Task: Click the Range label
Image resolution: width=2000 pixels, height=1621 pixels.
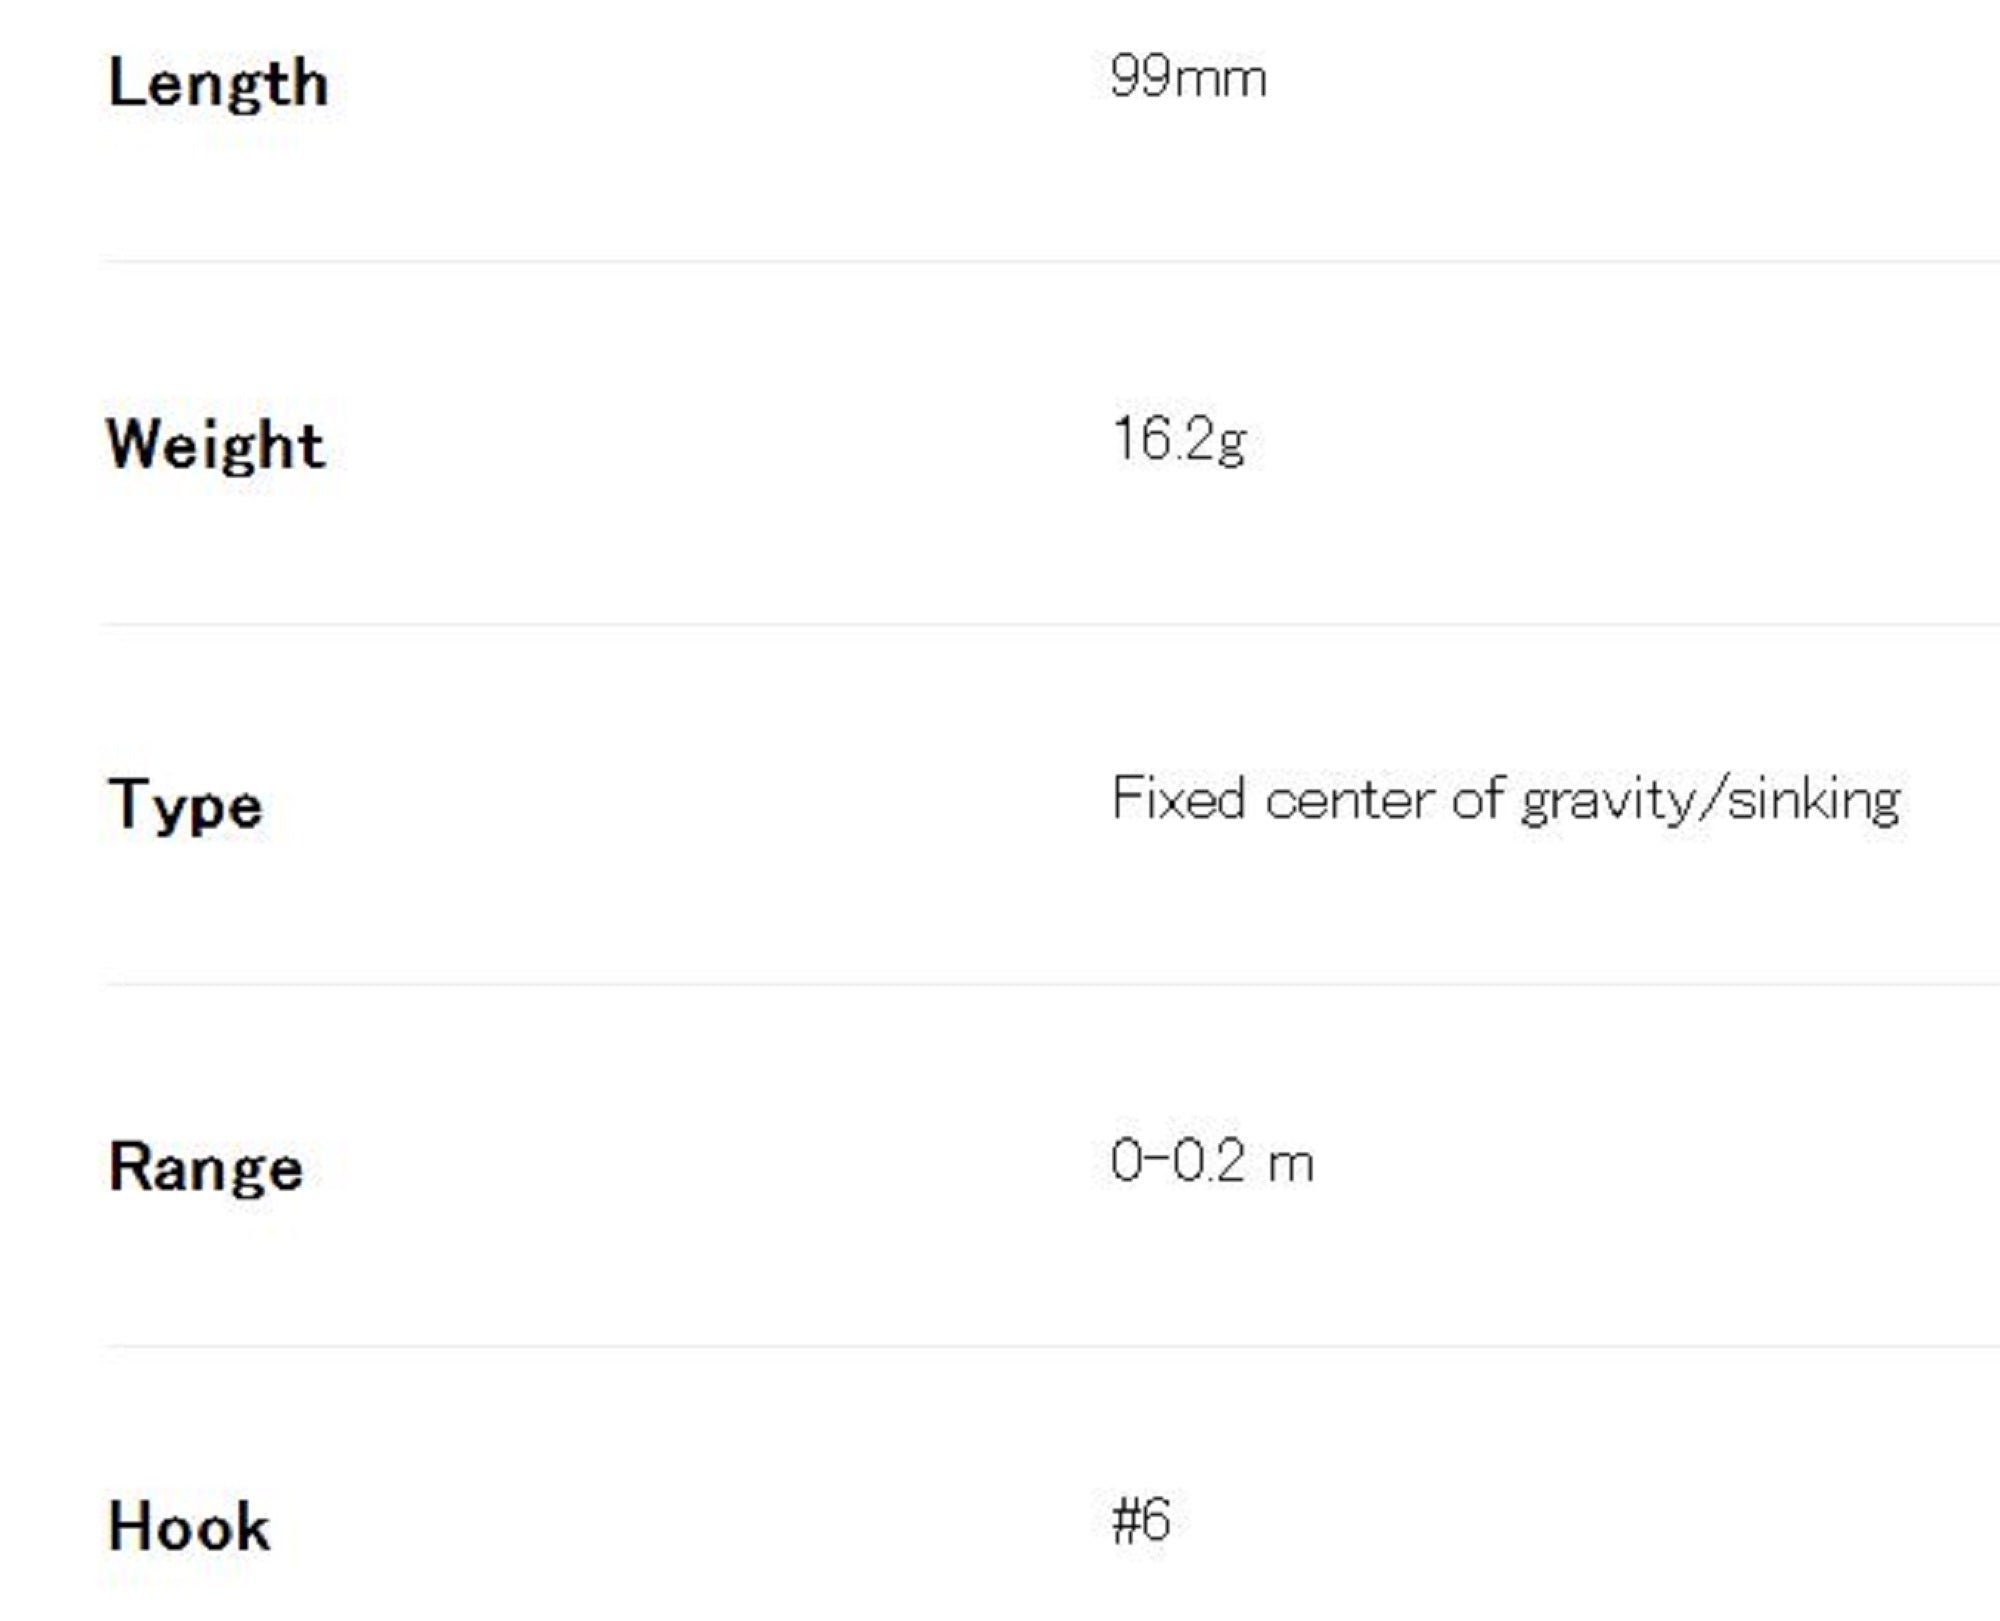Action: (205, 1168)
